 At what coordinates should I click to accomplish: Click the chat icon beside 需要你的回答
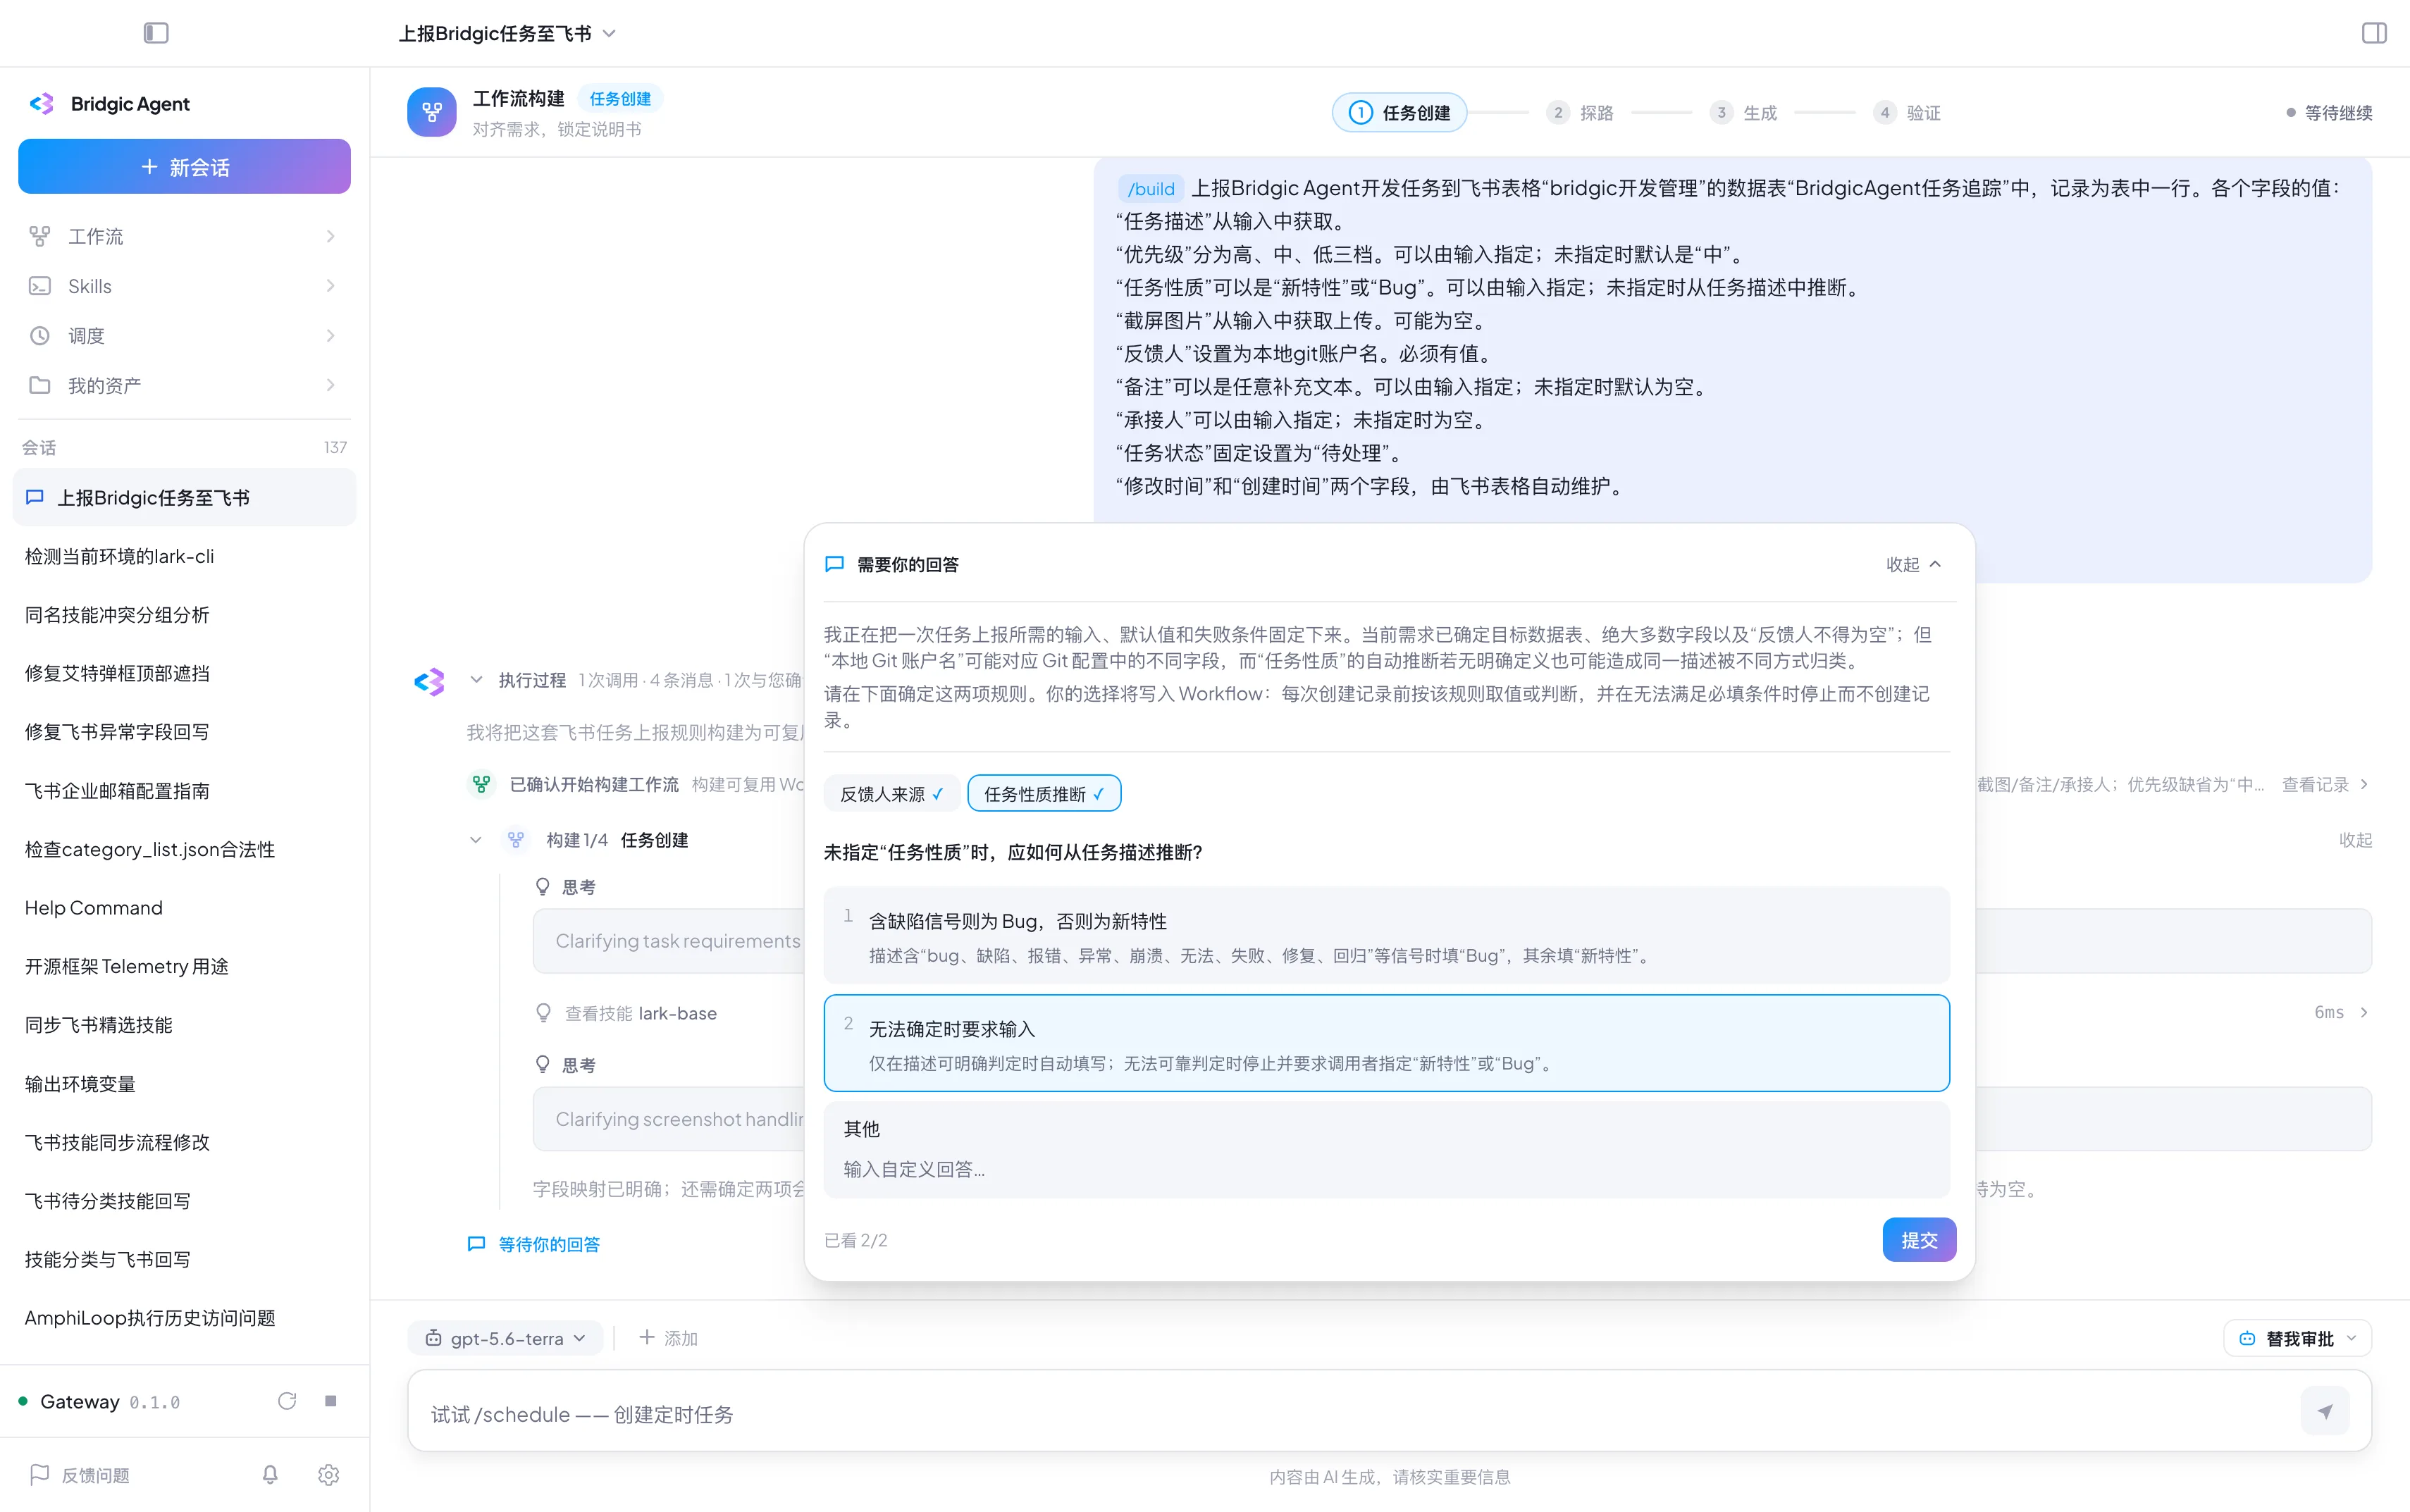834,564
